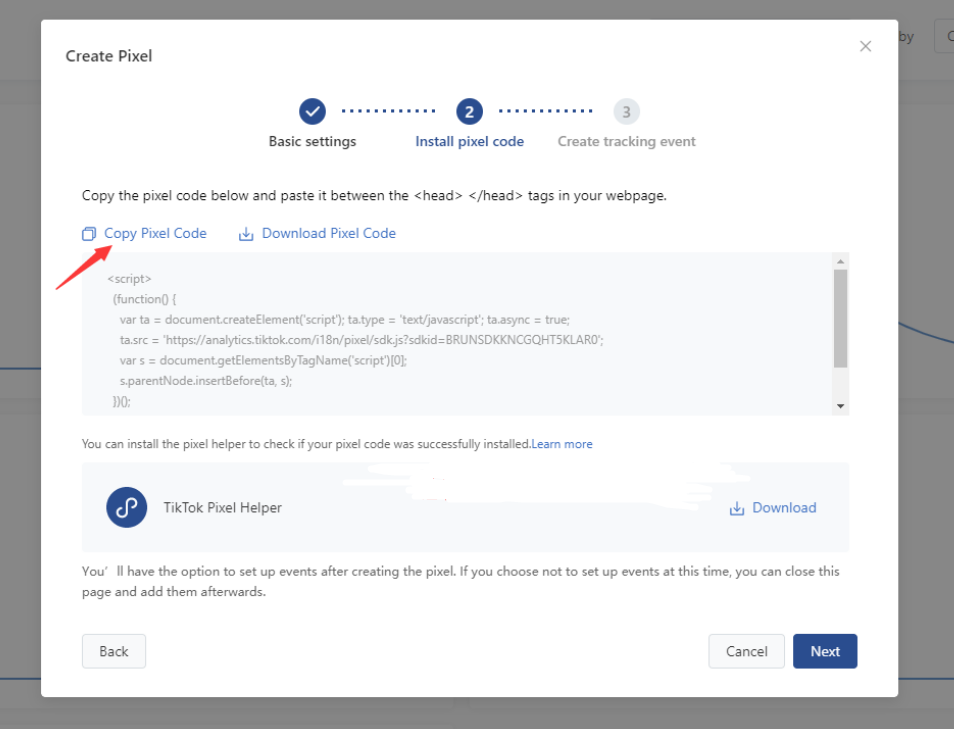This screenshot has height=729, width=954.
Task: Cancel the pixel creation
Action: coord(747,651)
